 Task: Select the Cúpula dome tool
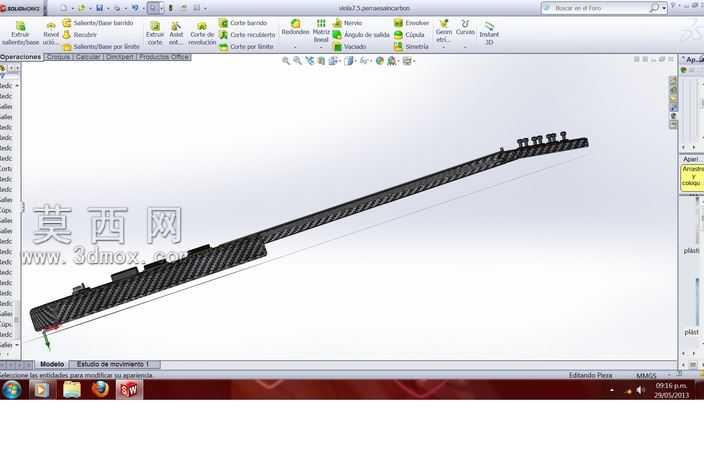point(409,35)
